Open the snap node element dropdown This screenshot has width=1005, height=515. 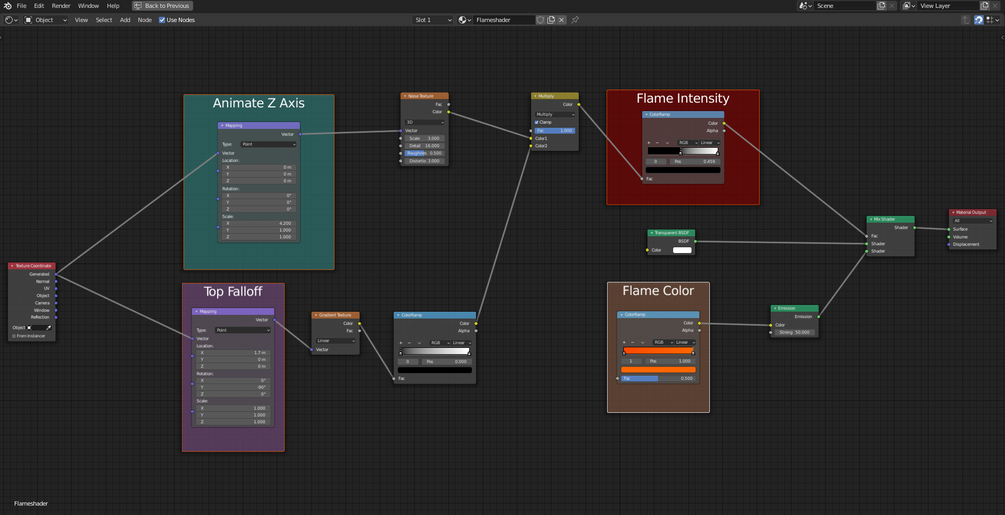pyautogui.click(x=992, y=20)
